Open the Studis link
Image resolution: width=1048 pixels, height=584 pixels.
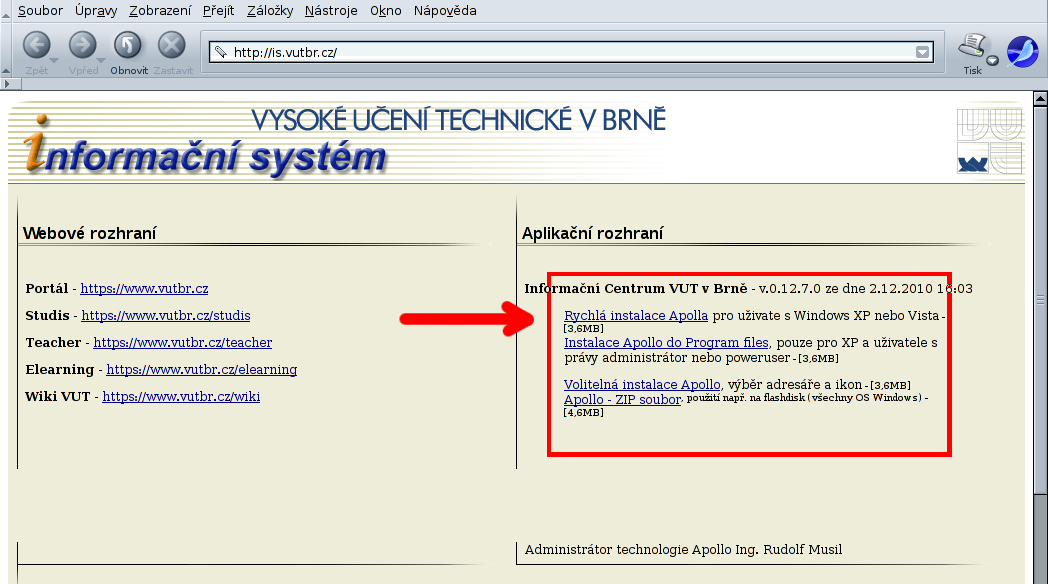coord(166,315)
